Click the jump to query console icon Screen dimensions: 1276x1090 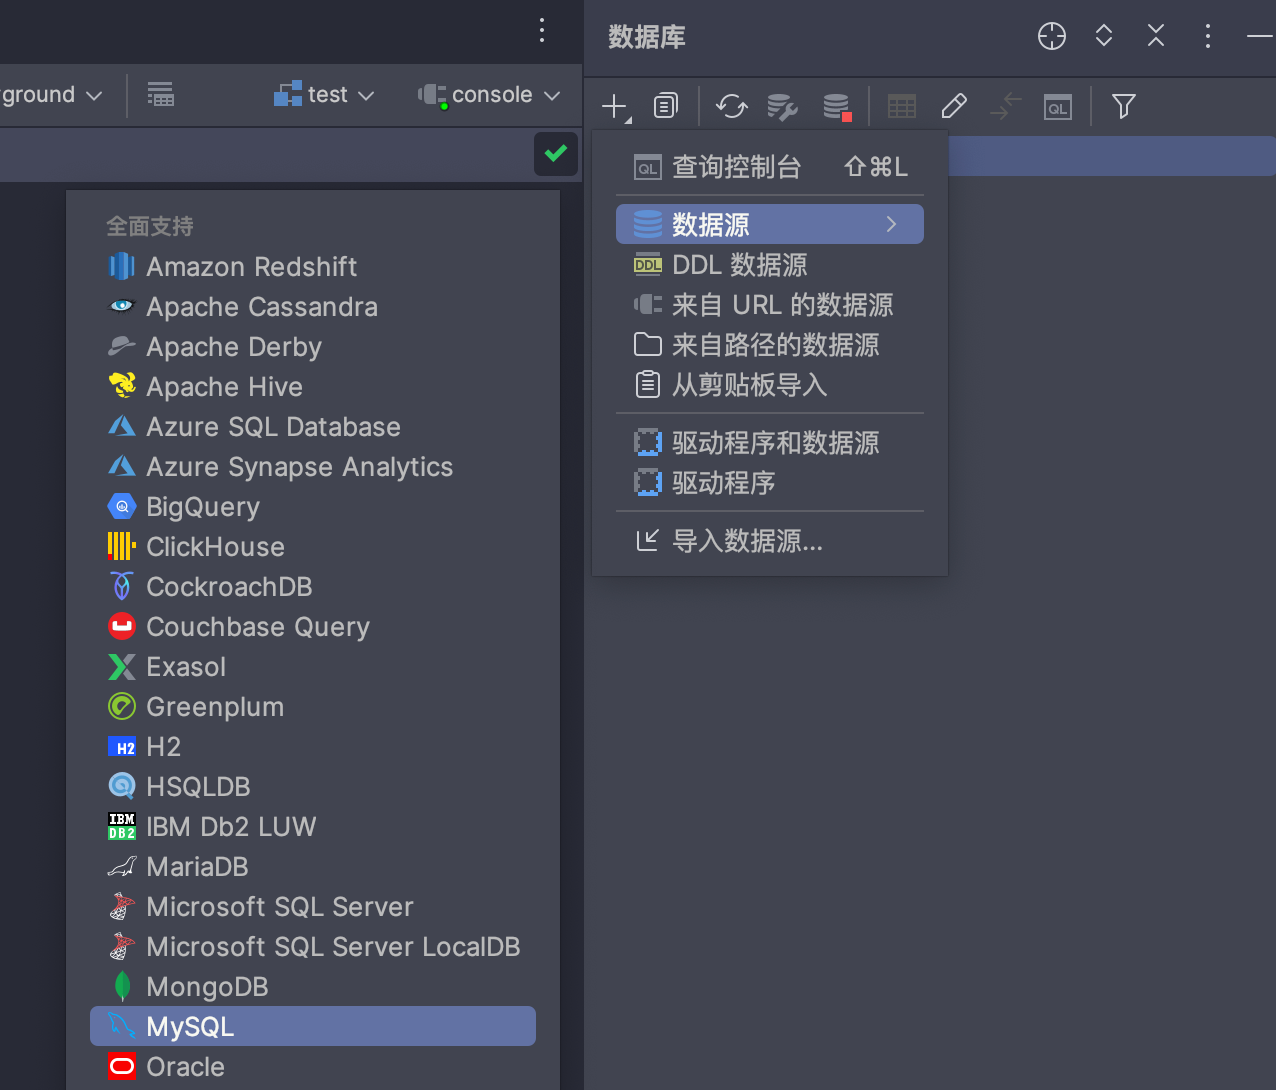tap(1058, 107)
